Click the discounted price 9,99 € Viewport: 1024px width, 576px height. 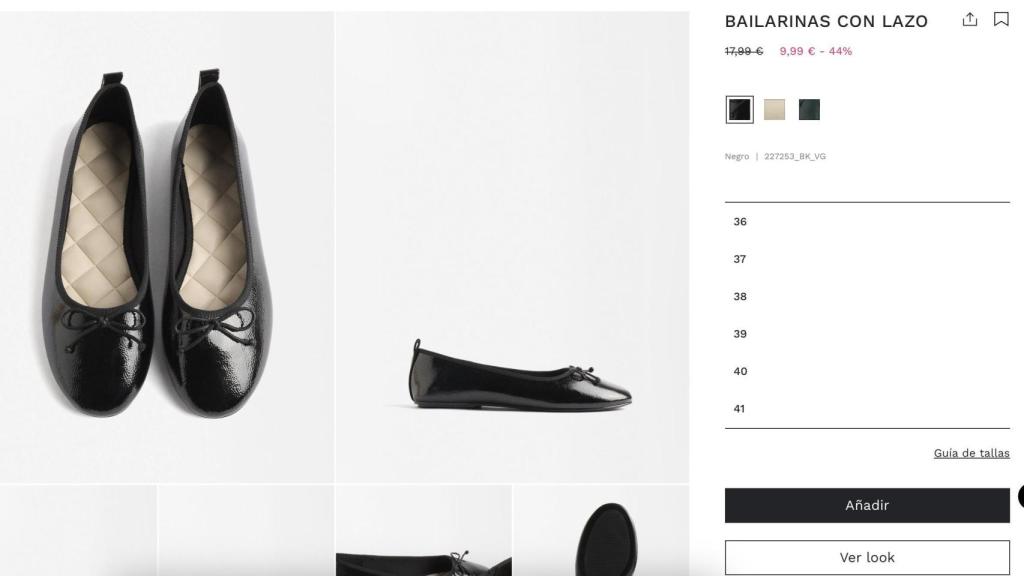[x=795, y=50]
